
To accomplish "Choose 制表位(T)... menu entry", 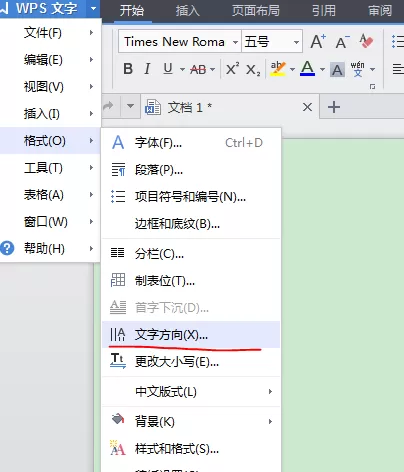I will click(191, 281).
